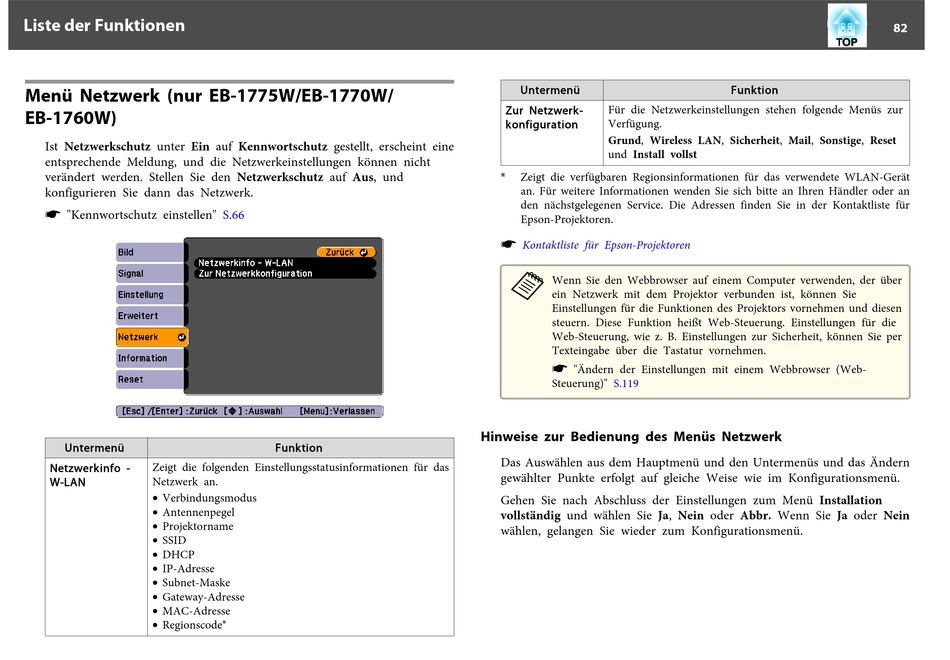This screenshot has width=950, height=660.
Task: Click the Verbindungsmodus list item
Action: [209, 498]
